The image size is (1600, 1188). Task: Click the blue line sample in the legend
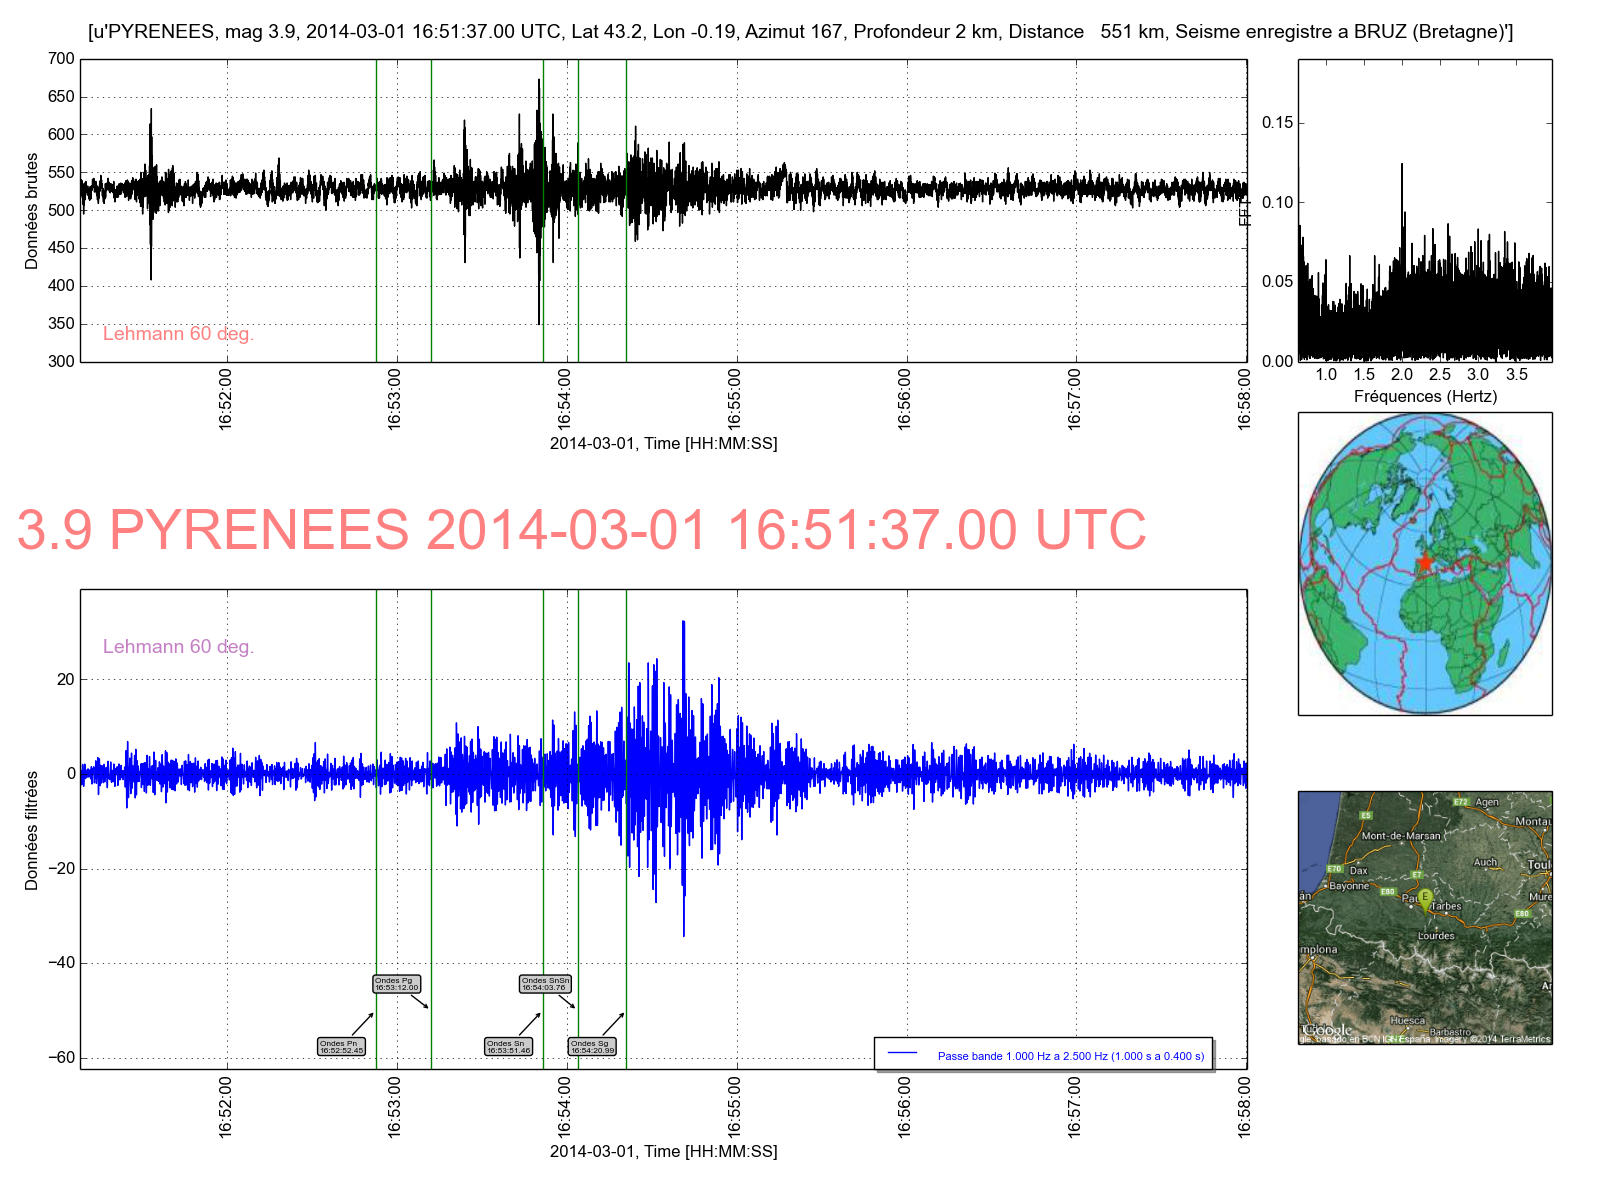[x=903, y=1054]
